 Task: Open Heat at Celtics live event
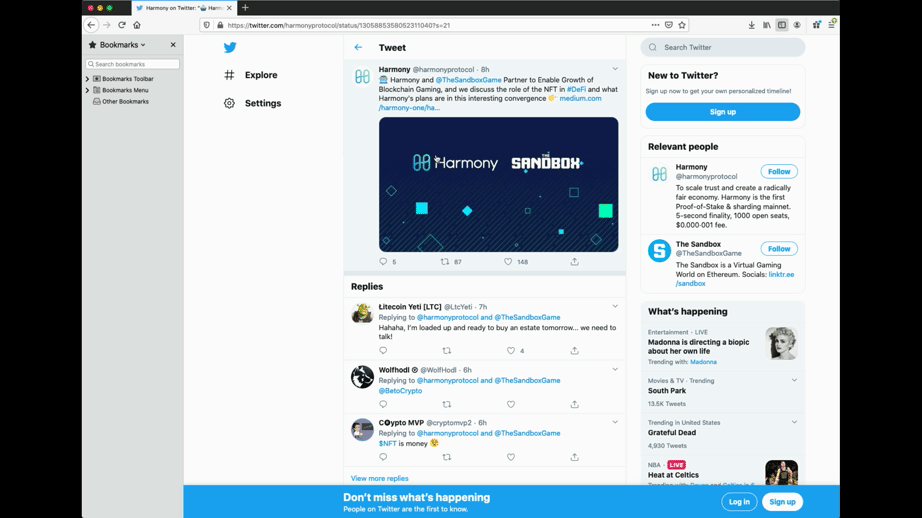673,475
